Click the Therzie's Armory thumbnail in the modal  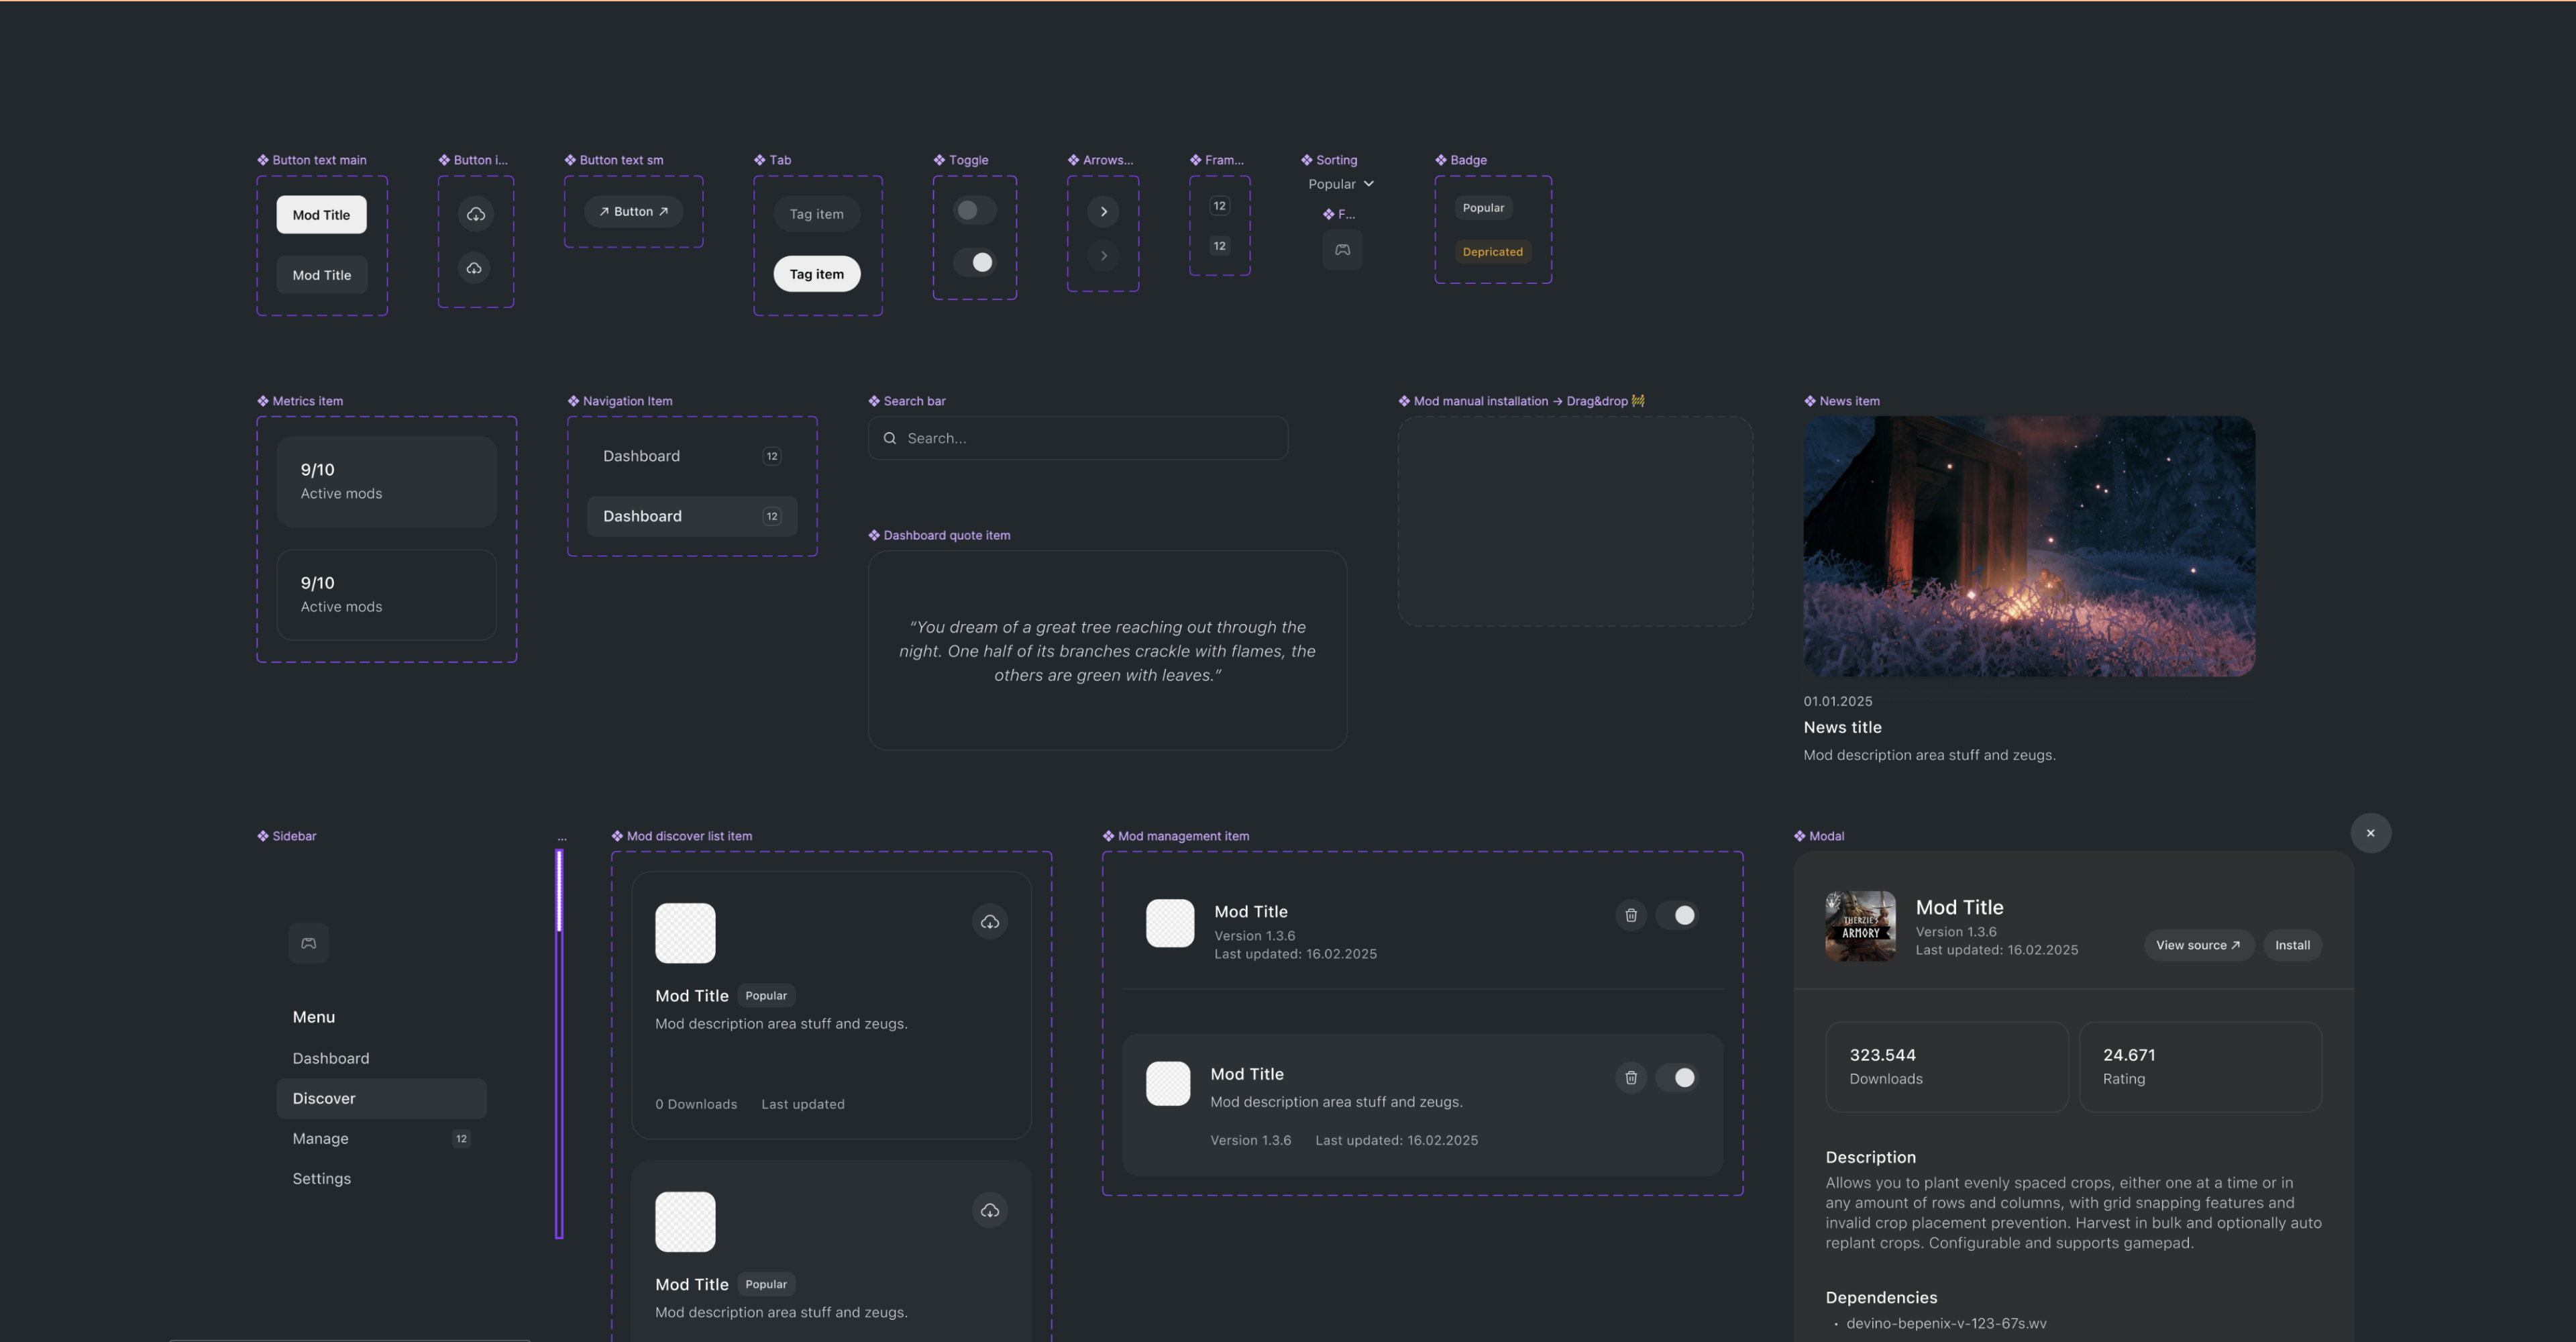[x=1860, y=926]
